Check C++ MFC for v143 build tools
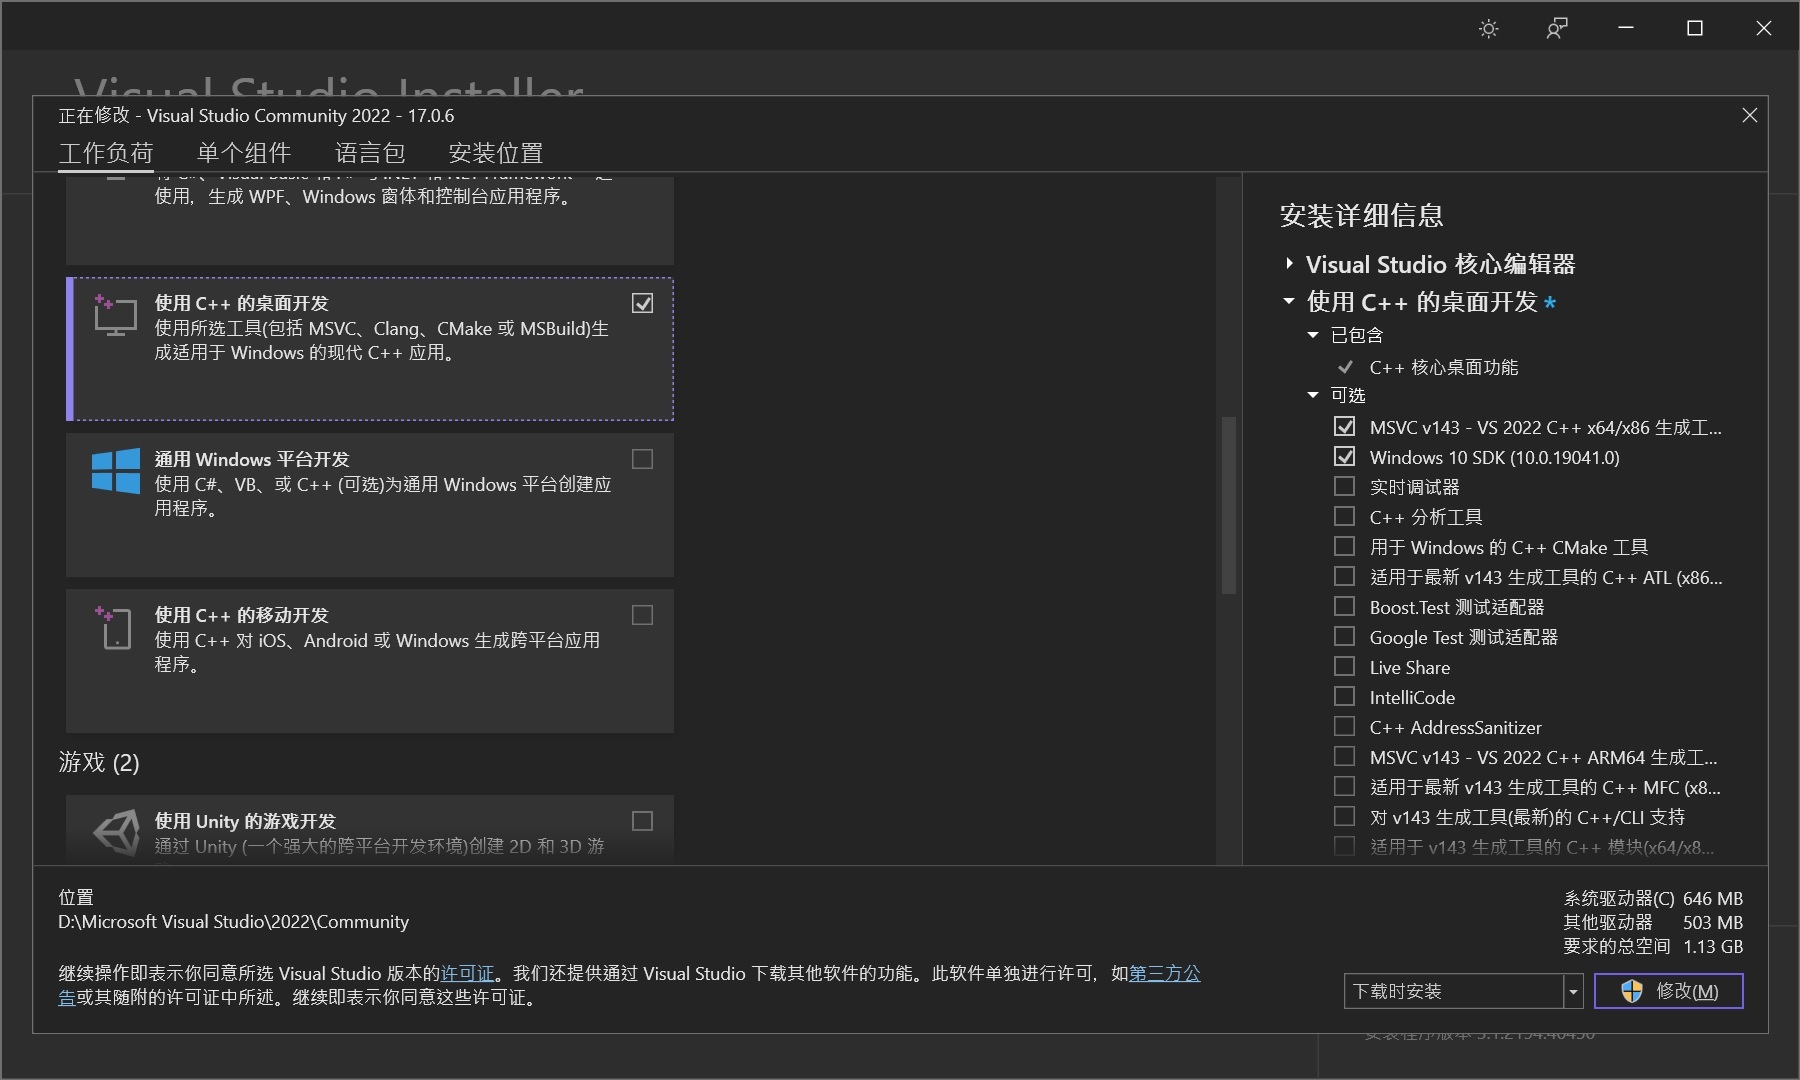The width and height of the screenshot is (1800, 1080). coord(1345,786)
